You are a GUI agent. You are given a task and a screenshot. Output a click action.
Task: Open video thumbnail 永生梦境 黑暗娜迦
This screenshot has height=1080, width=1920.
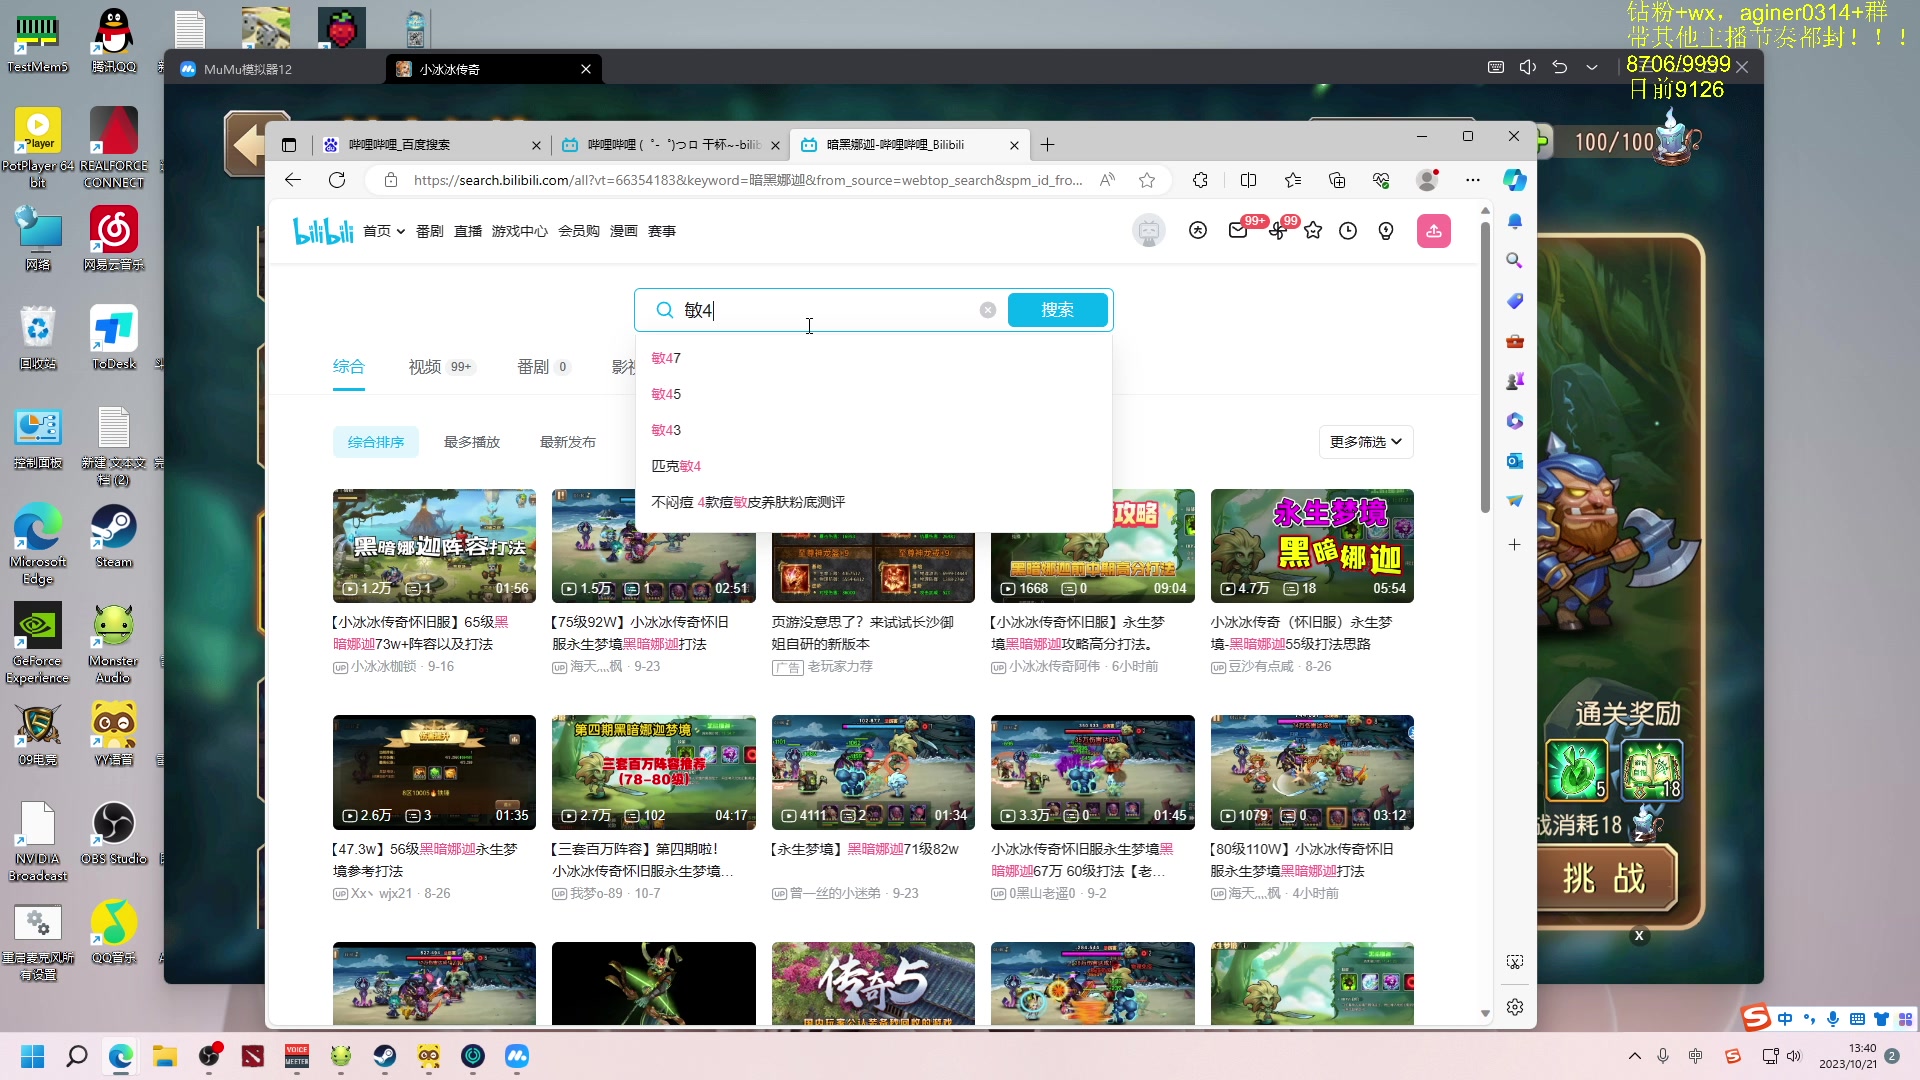point(1312,546)
